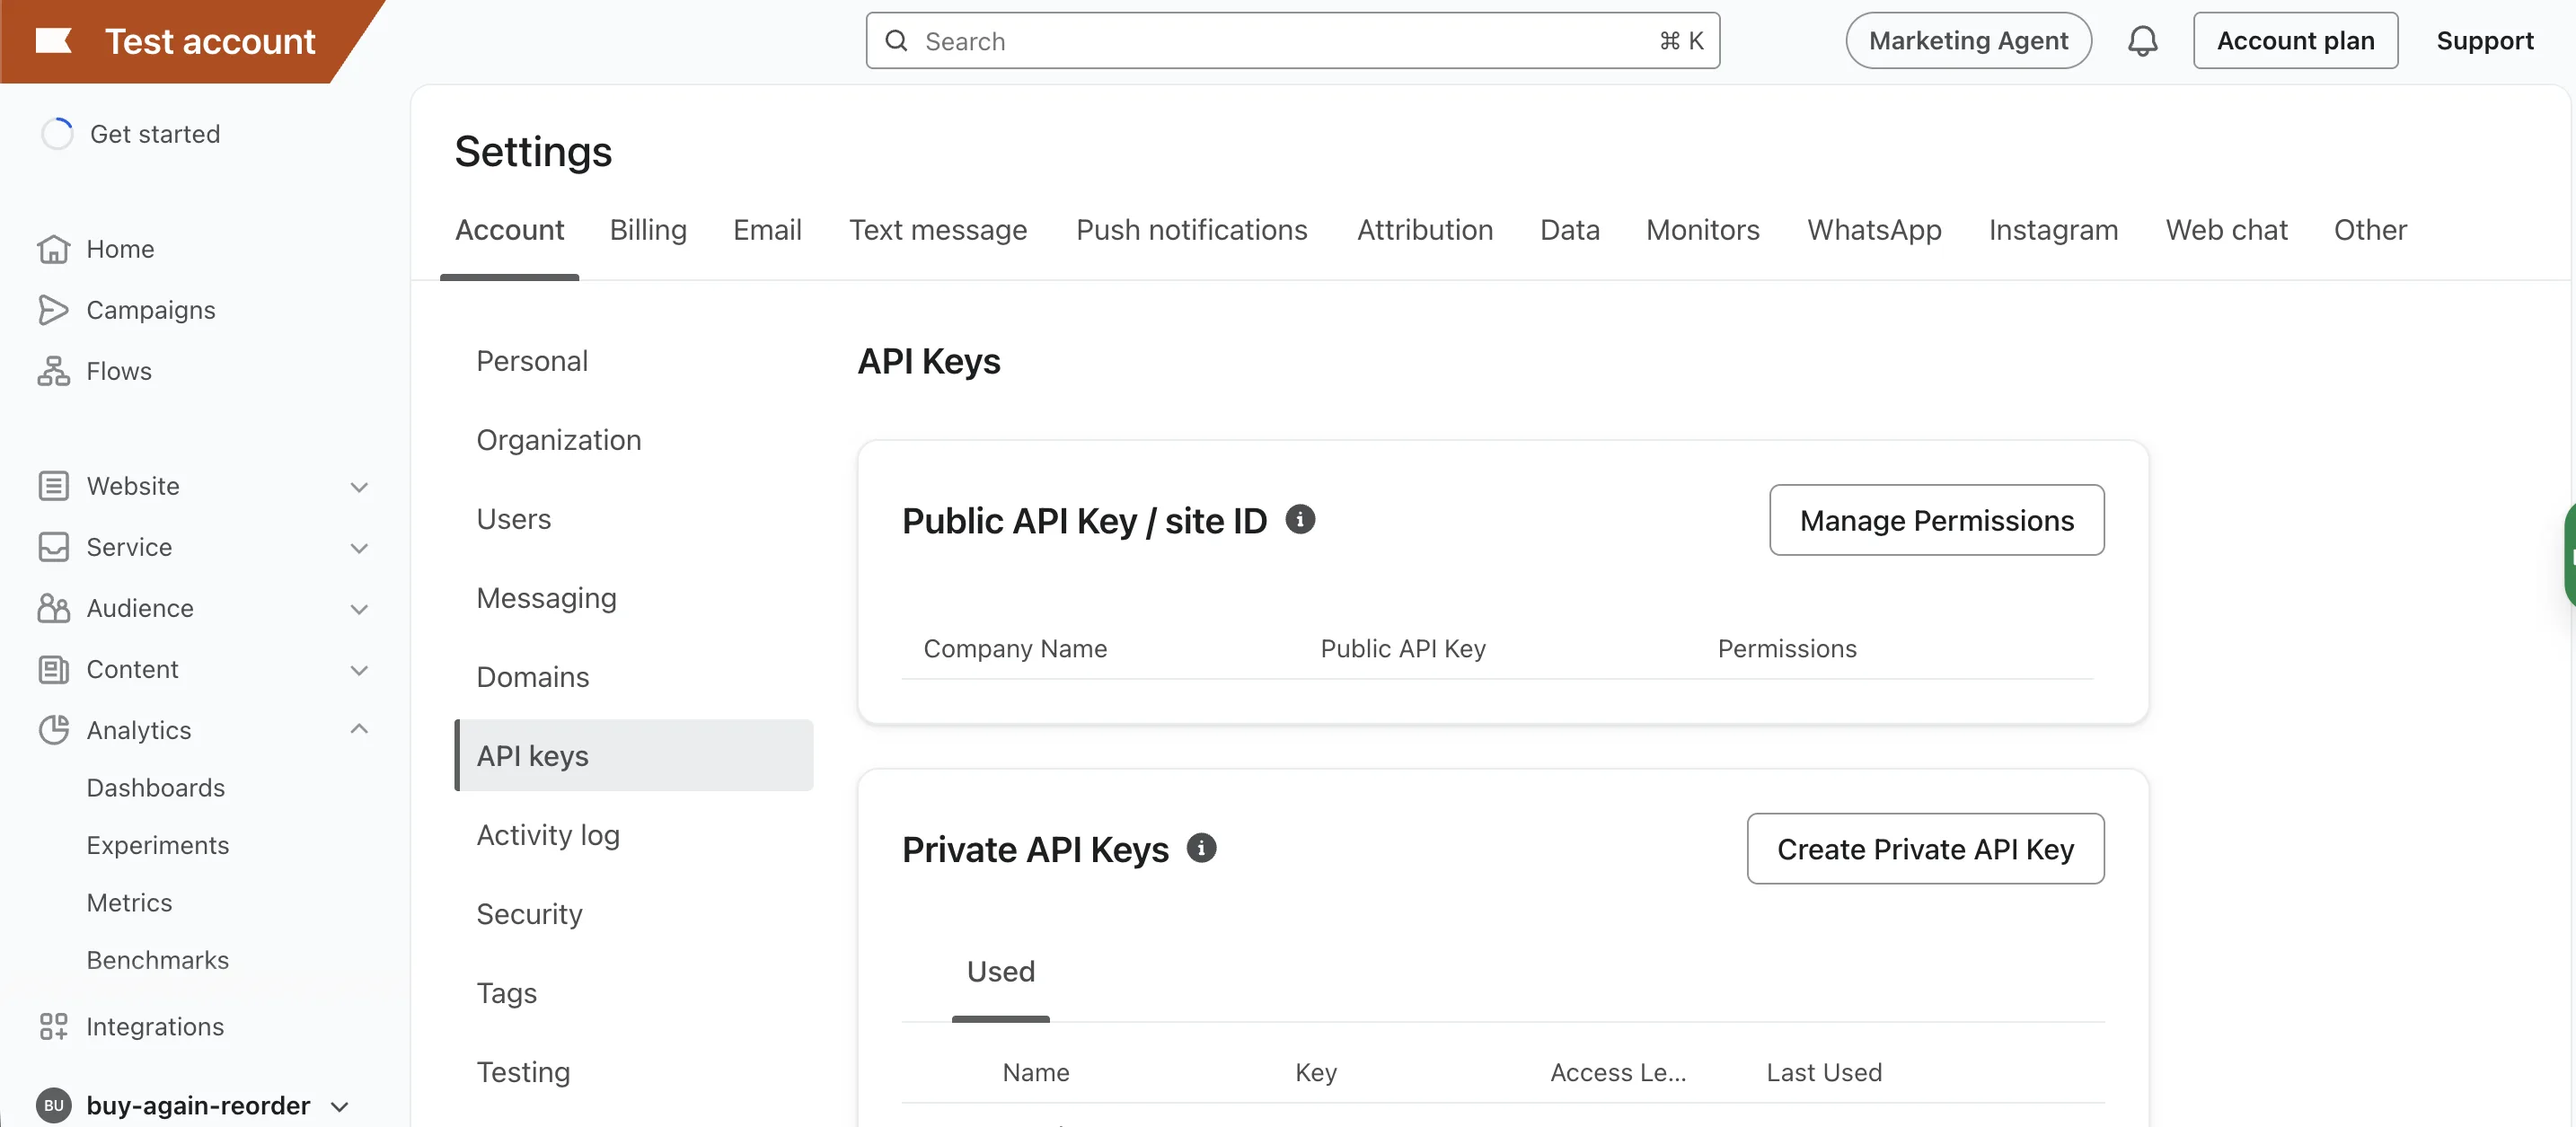The width and height of the screenshot is (2576, 1127).
Task: Click the Analytics pie chart icon
Action: (x=53, y=730)
